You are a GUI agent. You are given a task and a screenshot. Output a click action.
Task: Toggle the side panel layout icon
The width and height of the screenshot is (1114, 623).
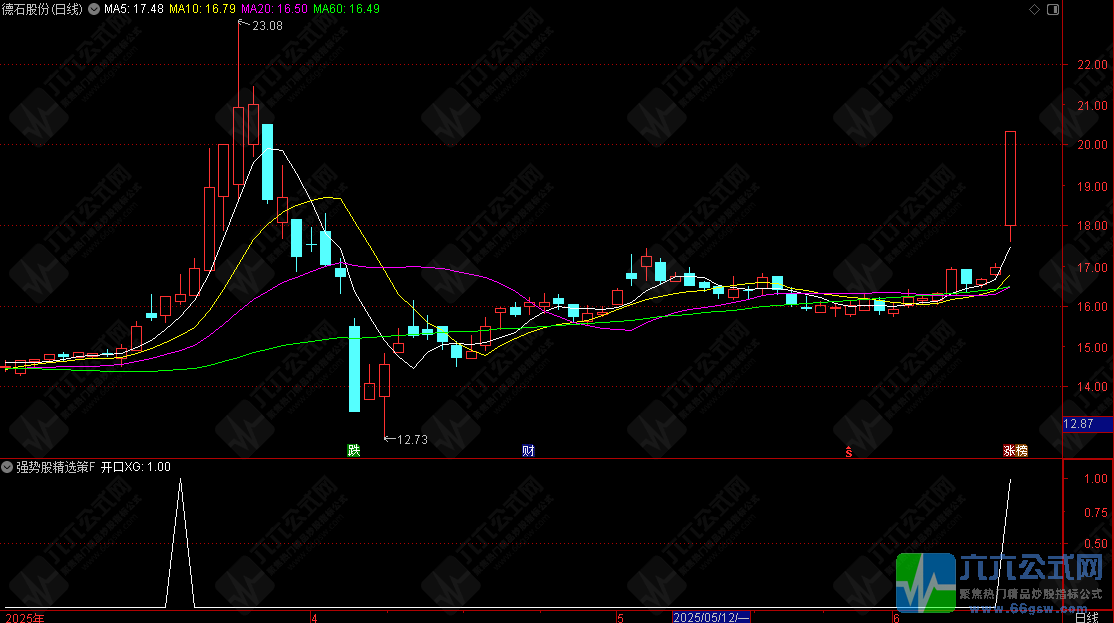tap(1051, 9)
